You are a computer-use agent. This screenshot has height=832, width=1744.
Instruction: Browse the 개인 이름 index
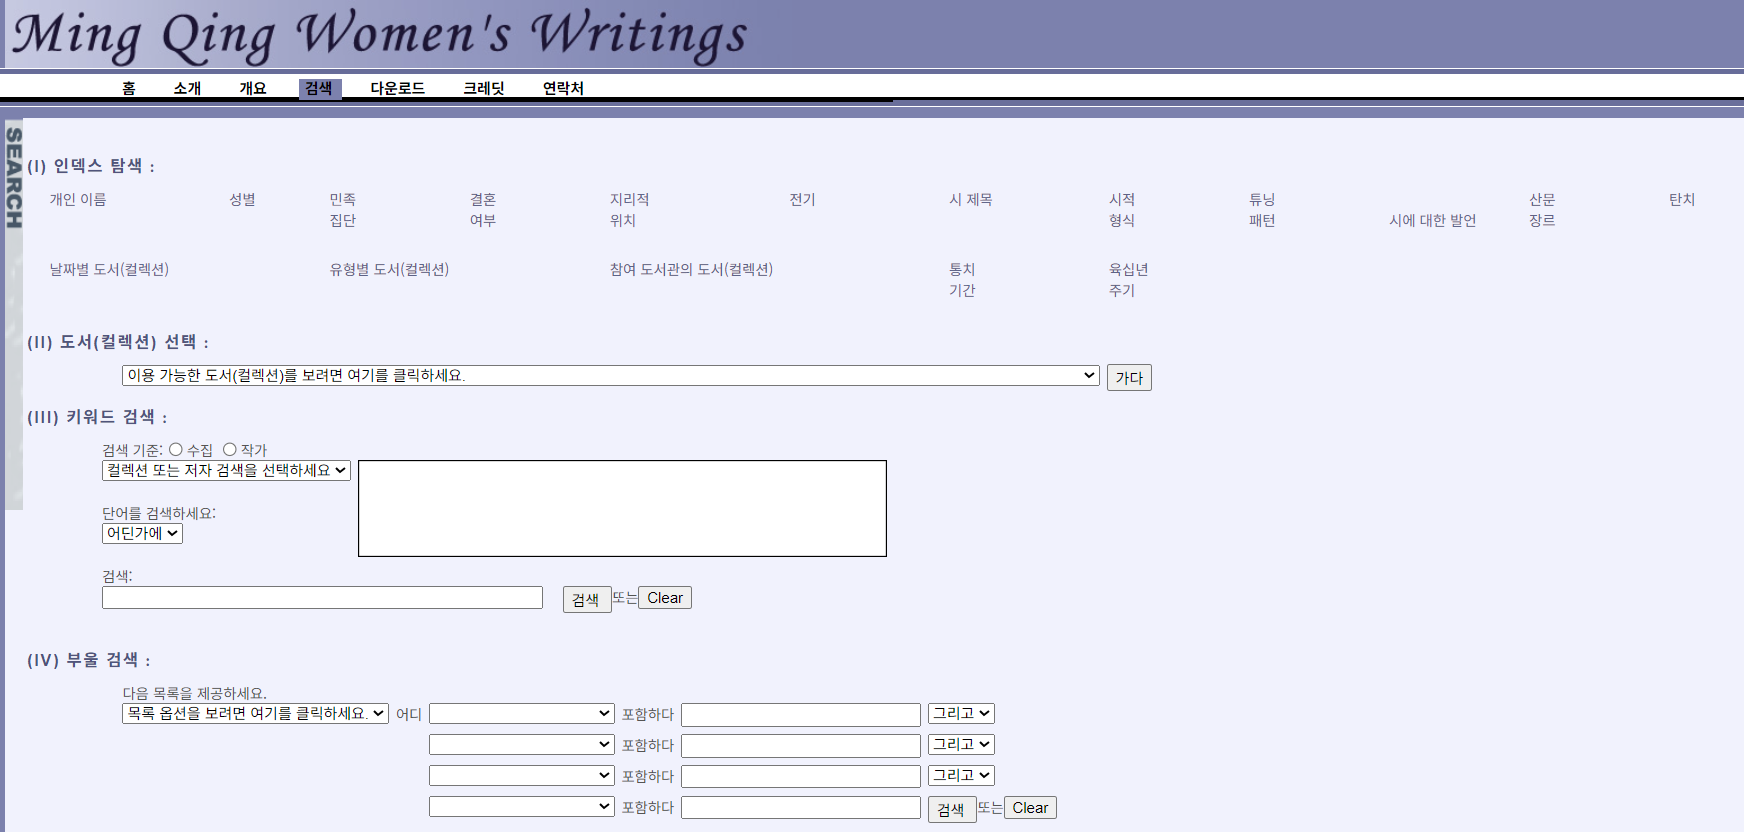point(78,200)
